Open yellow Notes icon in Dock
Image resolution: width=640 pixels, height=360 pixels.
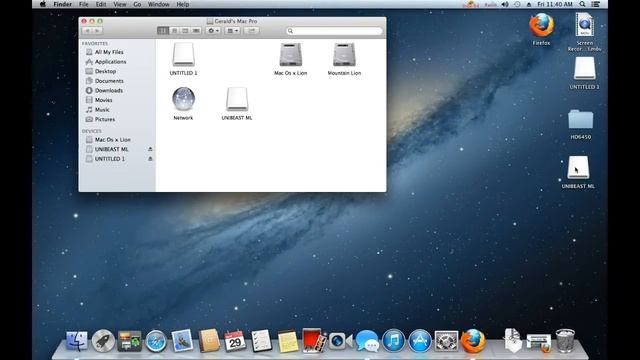click(288, 341)
